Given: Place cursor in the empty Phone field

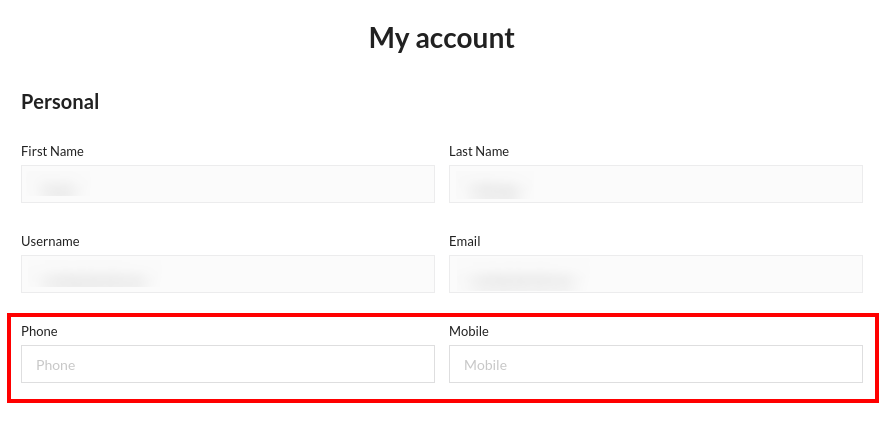Looking at the screenshot, I should [228, 364].
